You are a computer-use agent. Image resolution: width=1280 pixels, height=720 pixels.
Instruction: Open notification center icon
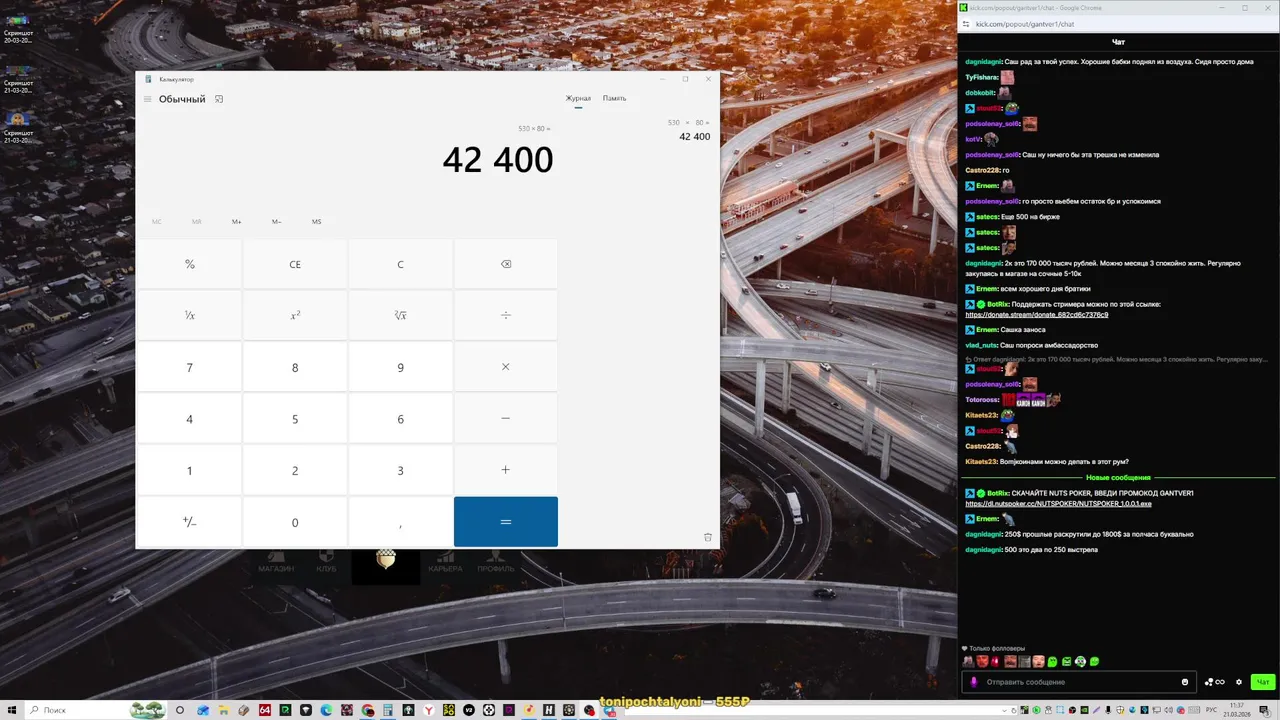tap(1264, 710)
